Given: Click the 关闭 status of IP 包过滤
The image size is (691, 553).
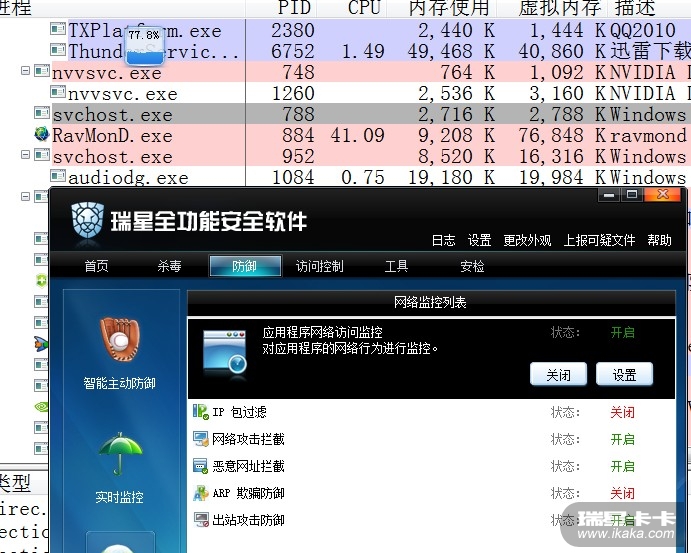Looking at the screenshot, I should pos(623,412).
